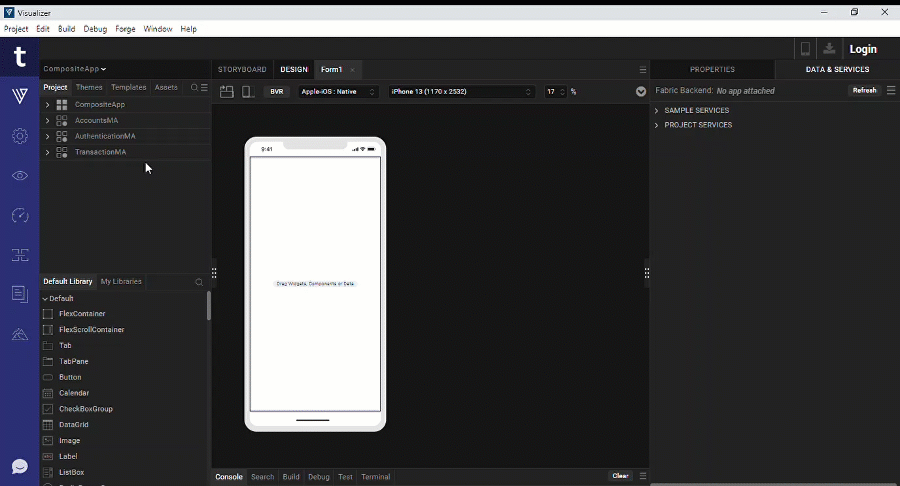
Task: Select the Calendar widget in the library
Action: click(74, 393)
